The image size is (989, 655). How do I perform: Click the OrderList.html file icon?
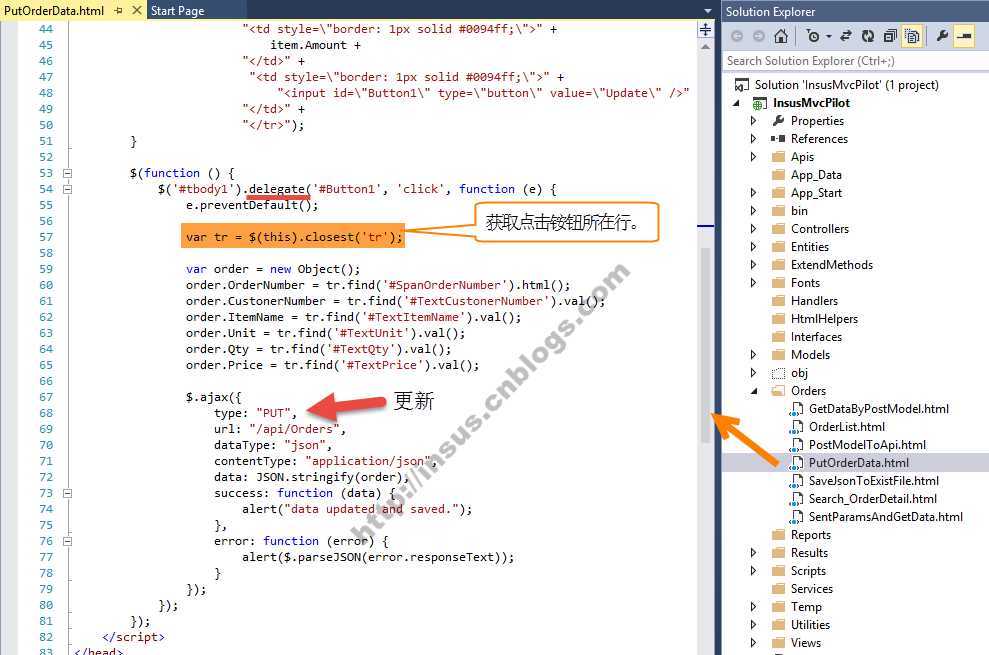pyautogui.click(x=797, y=427)
